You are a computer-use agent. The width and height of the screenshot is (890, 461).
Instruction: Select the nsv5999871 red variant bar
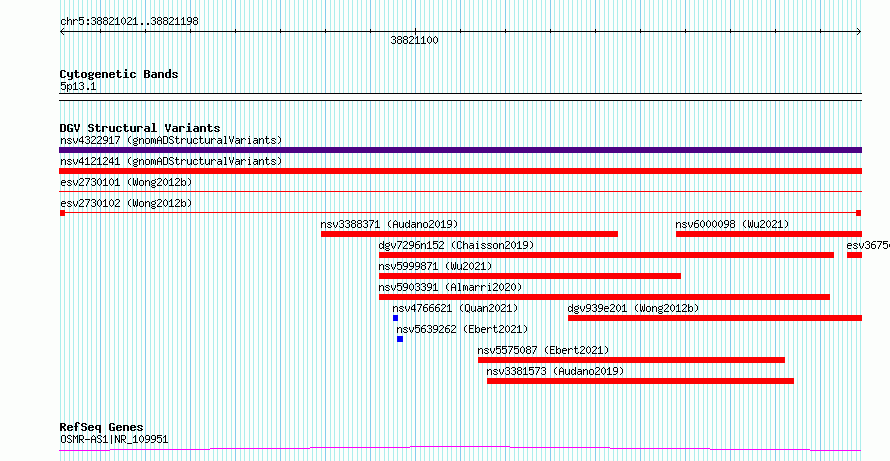point(530,276)
